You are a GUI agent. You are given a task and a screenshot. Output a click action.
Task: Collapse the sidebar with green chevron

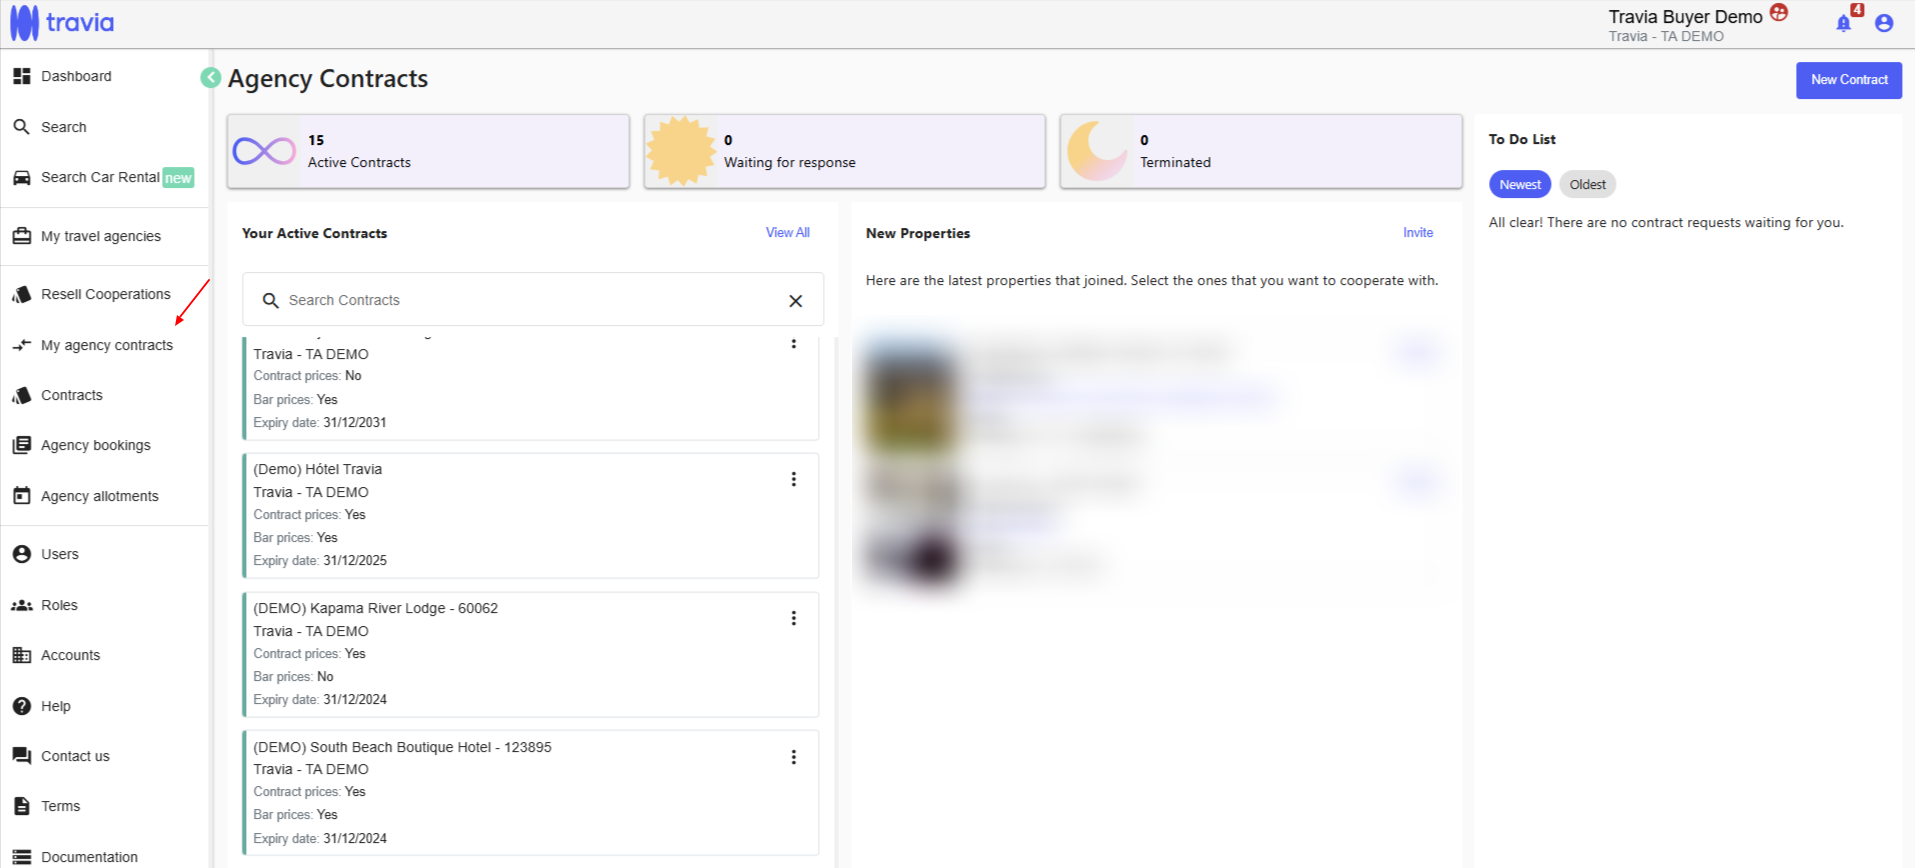pos(210,78)
